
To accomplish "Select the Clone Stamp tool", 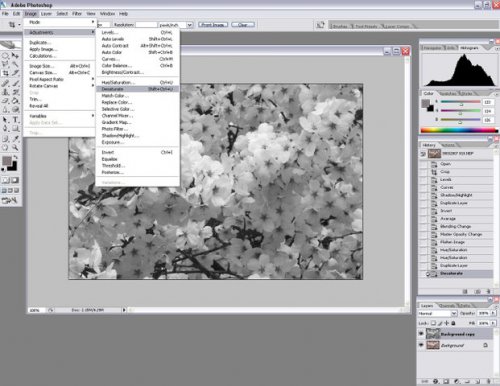I will [x=6, y=92].
